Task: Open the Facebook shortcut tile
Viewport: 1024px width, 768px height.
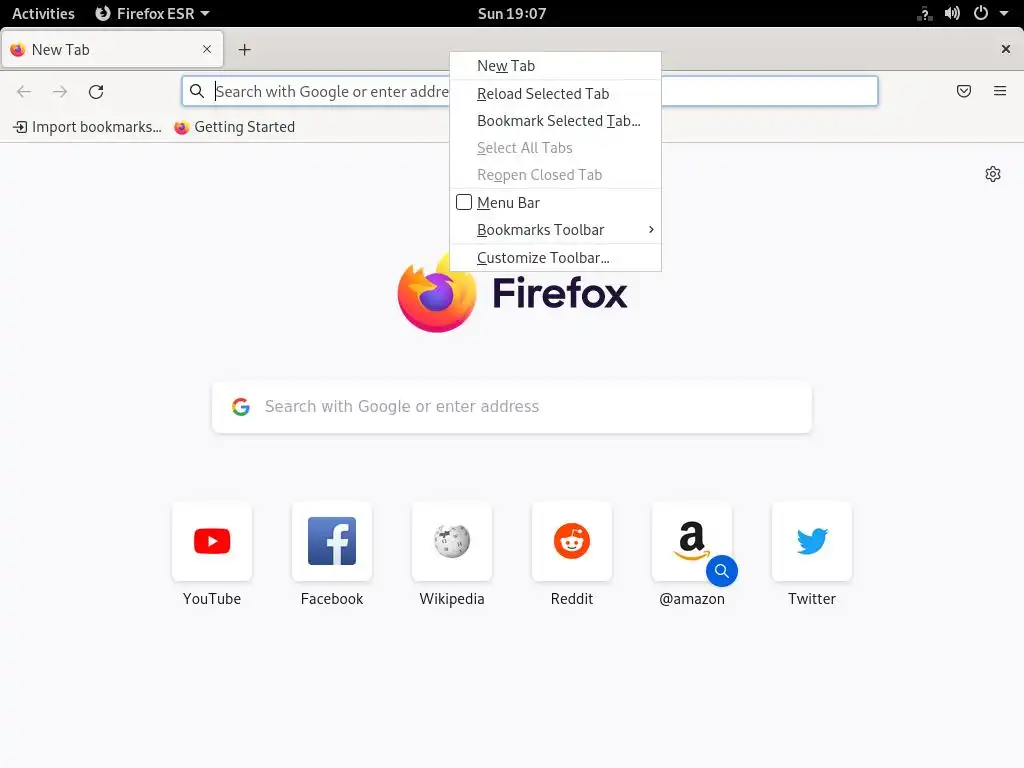Action: [332, 541]
